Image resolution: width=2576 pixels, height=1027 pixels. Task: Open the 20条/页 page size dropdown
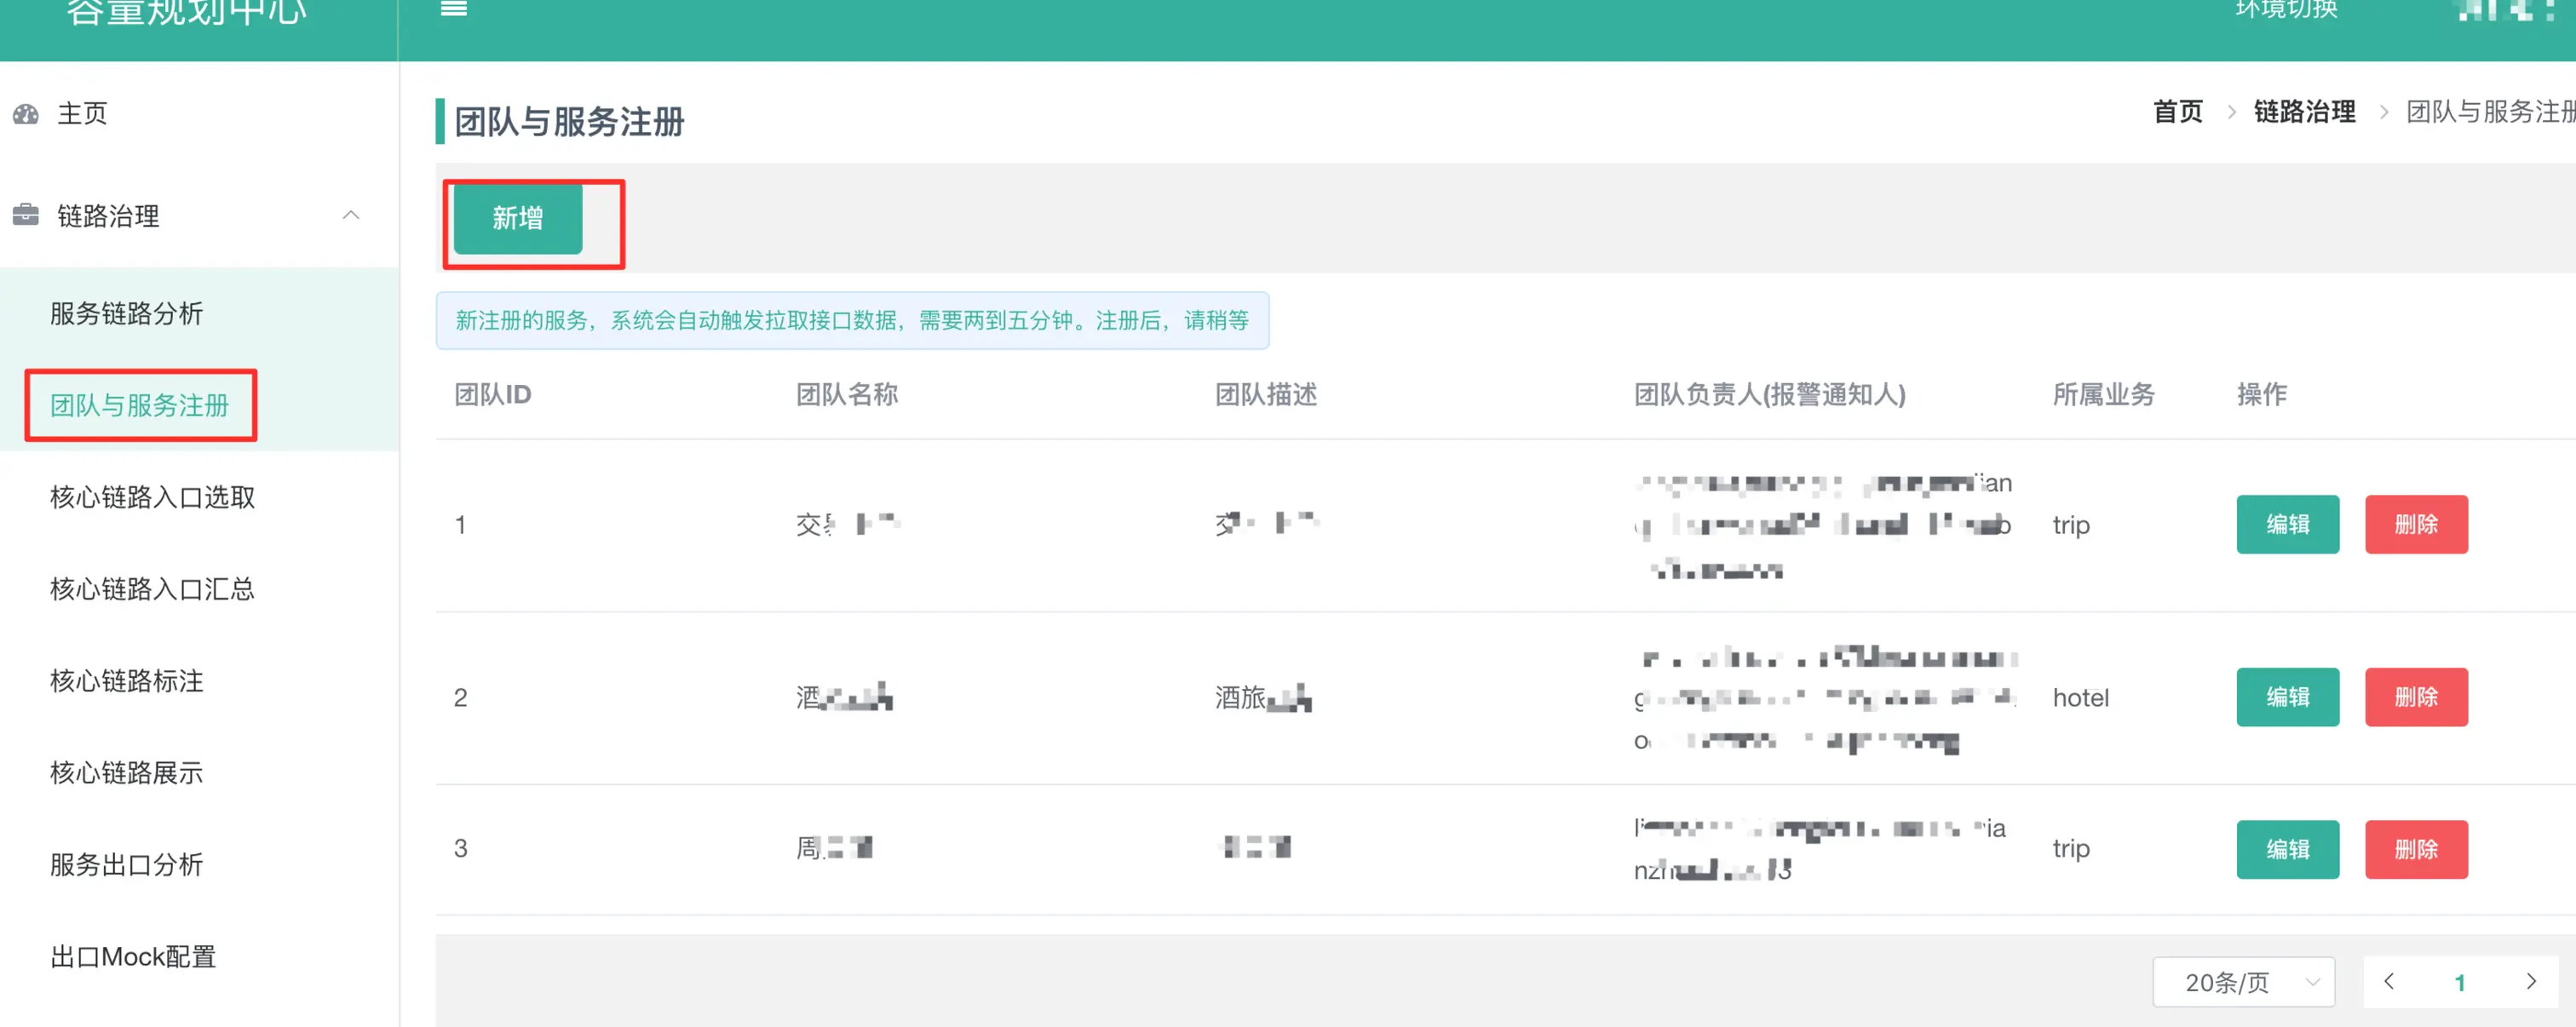pyautogui.click(x=2243, y=981)
